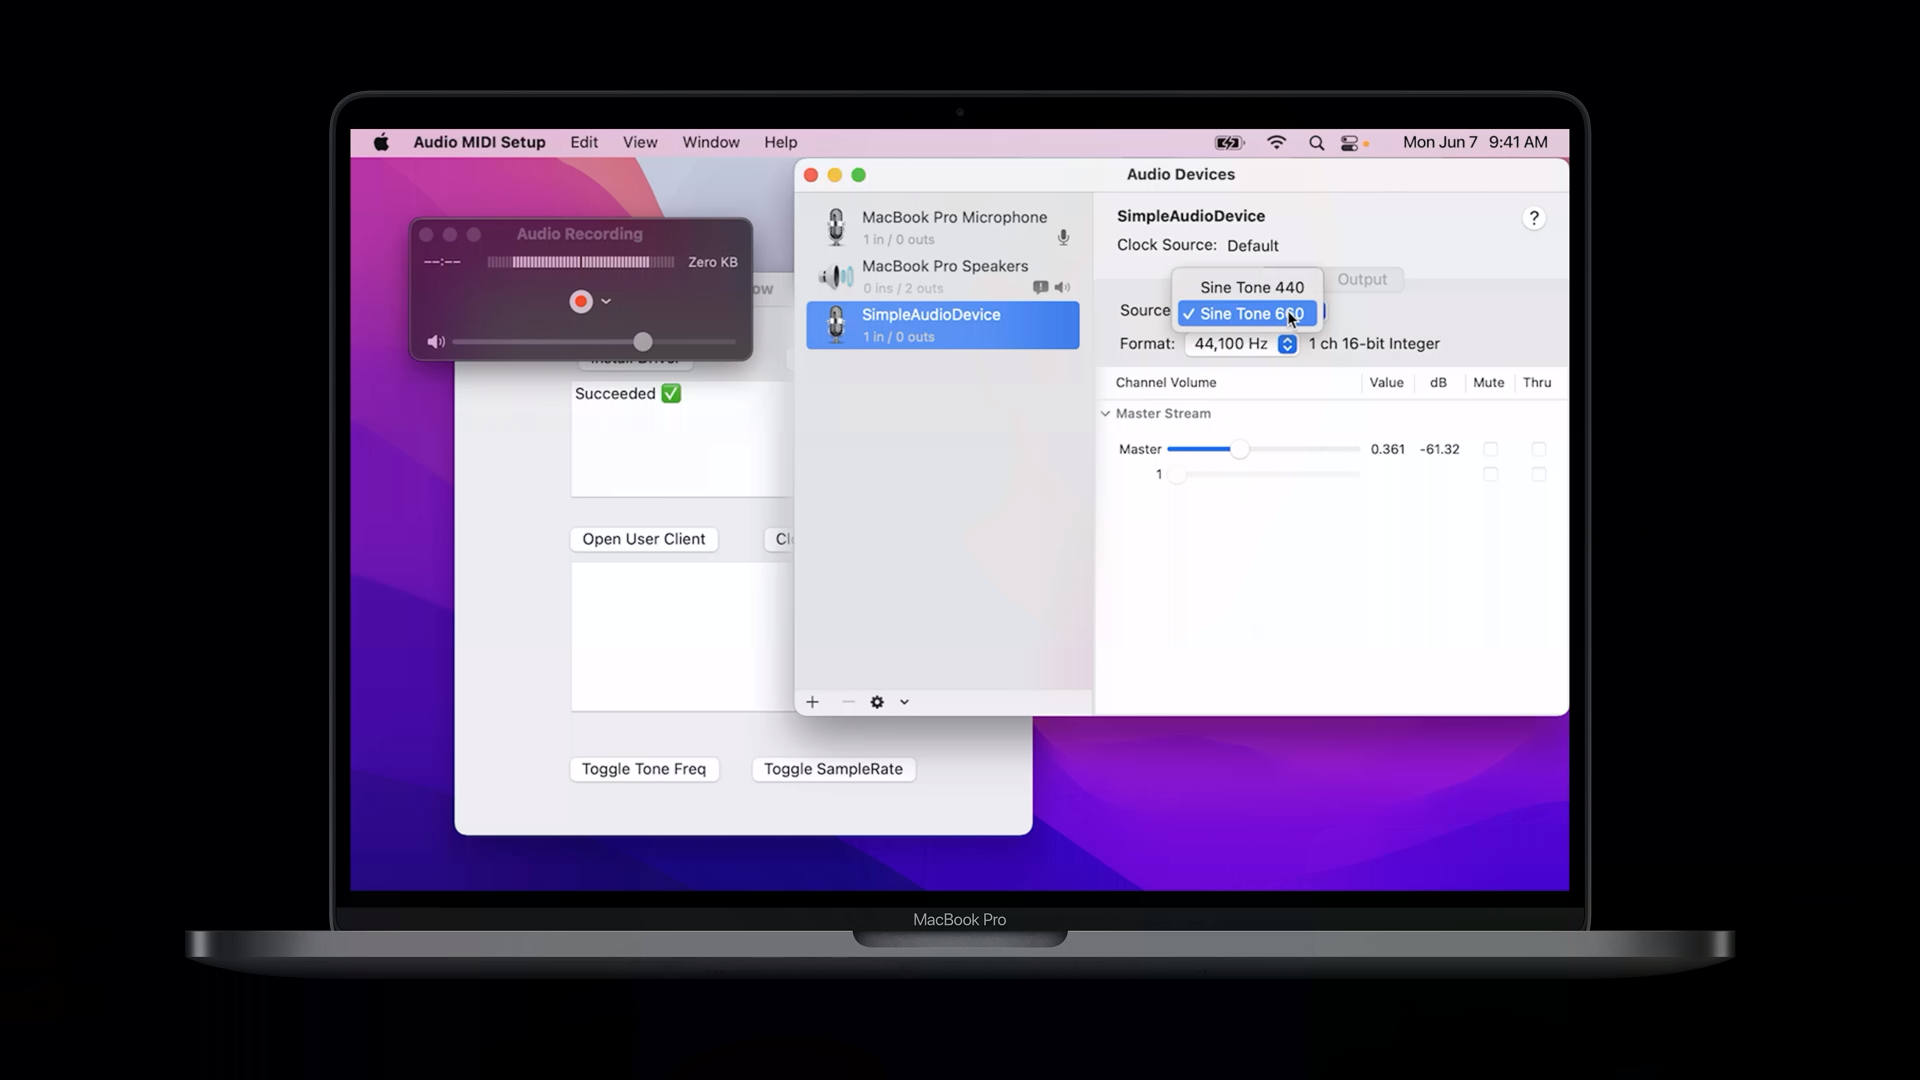This screenshot has width=1920, height=1080.
Task: Toggle Mute checkbox for channel 1
Action: (x=1490, y=474)
